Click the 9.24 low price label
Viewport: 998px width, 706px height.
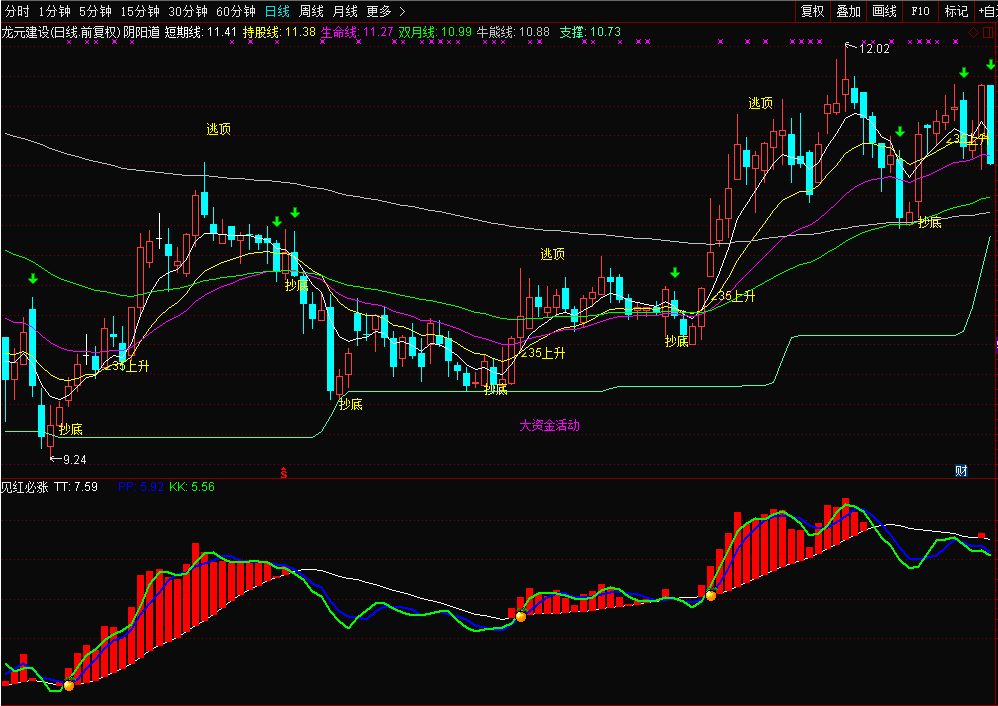click(x=74, y=459)
